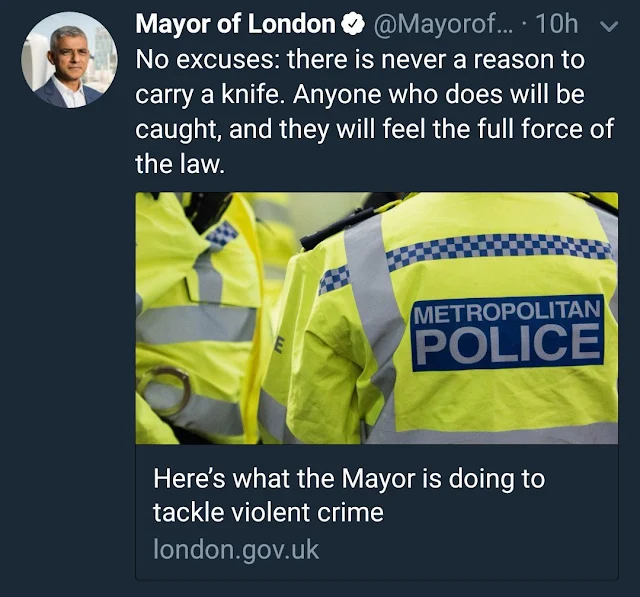
Task: Open the 'Here's what the Mayor is doing' headline
Action: (349, 479)
